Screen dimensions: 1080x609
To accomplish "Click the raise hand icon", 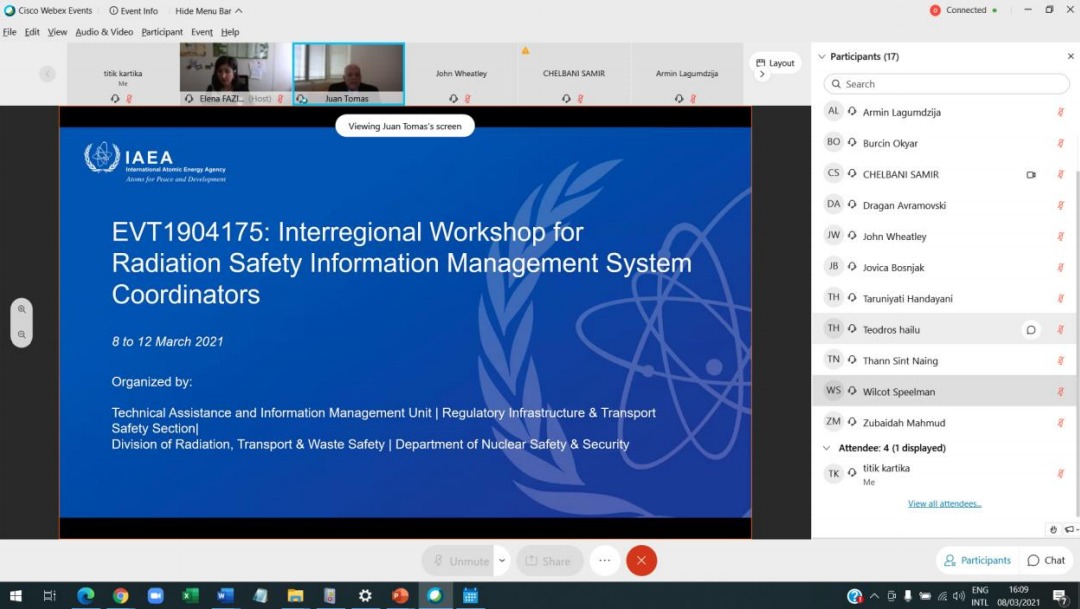I will coord(1053,529).
